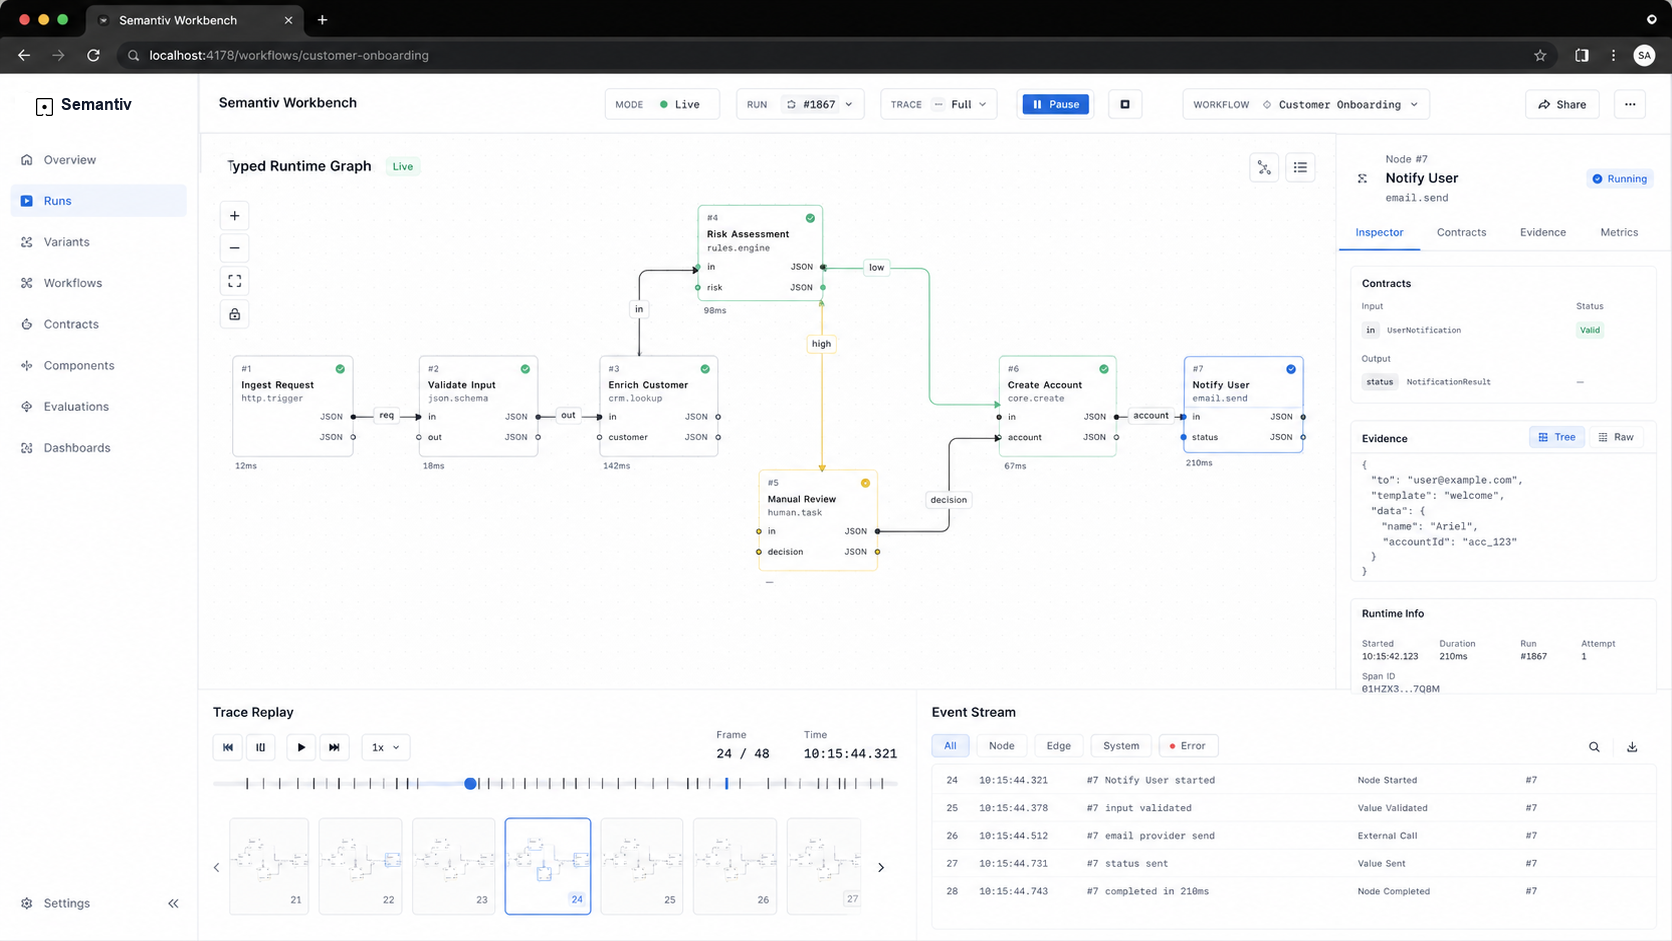Click event row email provider send
1672x941 pixels.
pyautogui.click(x=1293, y=836)
